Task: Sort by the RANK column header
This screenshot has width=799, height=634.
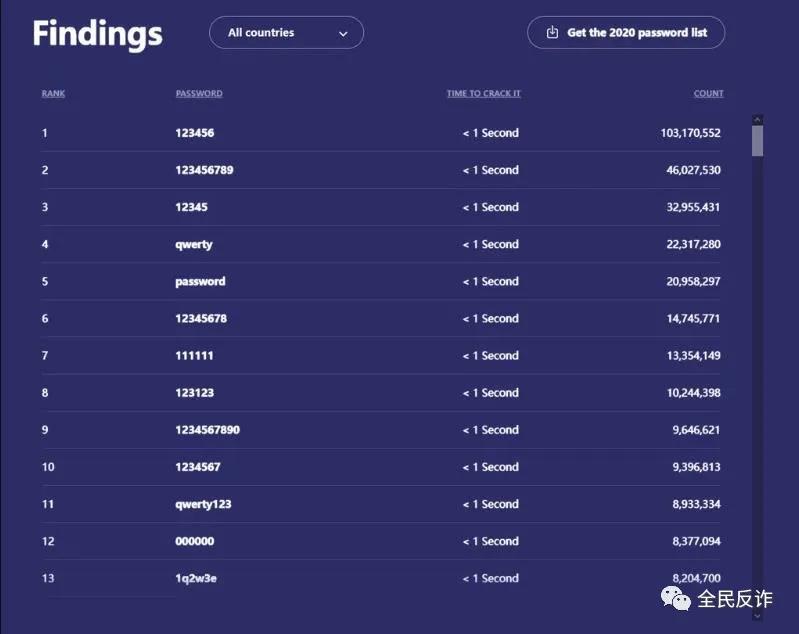Action: pyautogui.click(x=53, y=94)
